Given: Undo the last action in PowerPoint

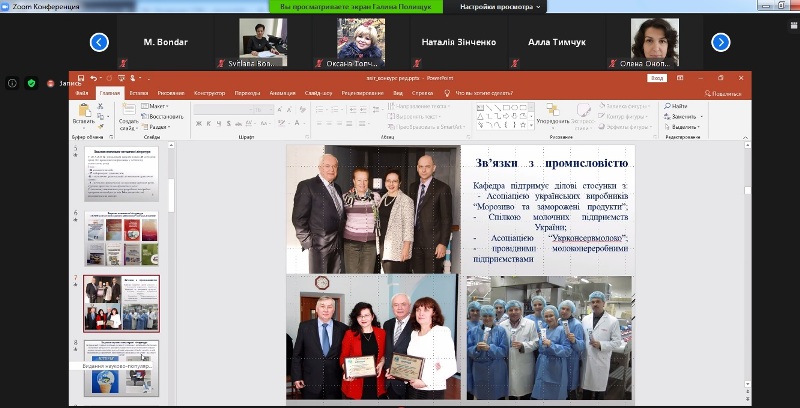Looking at the screenshot, I should [x=93, y=78].
